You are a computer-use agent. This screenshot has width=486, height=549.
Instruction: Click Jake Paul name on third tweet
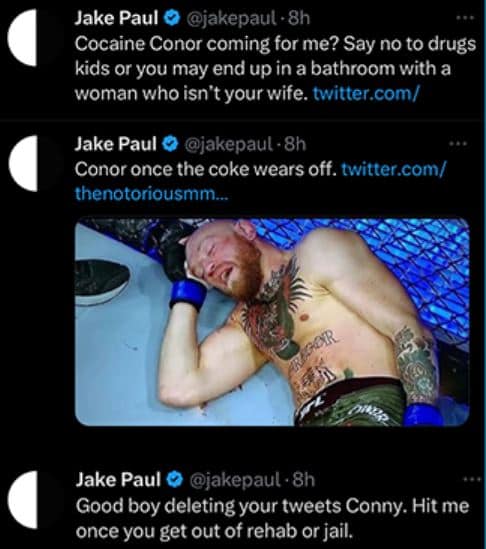(118, 480)
